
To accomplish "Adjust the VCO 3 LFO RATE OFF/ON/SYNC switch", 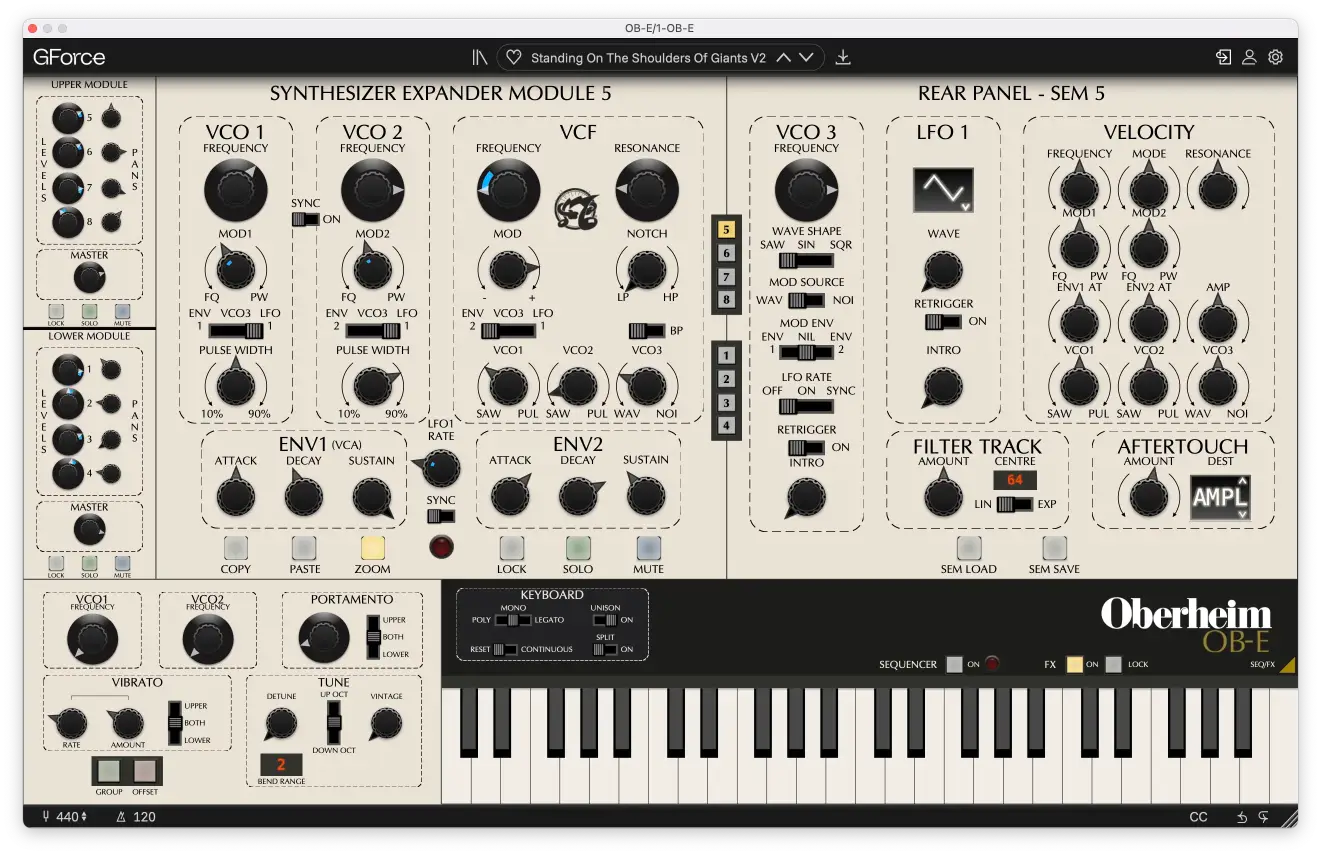I will (x=806, y=406).
